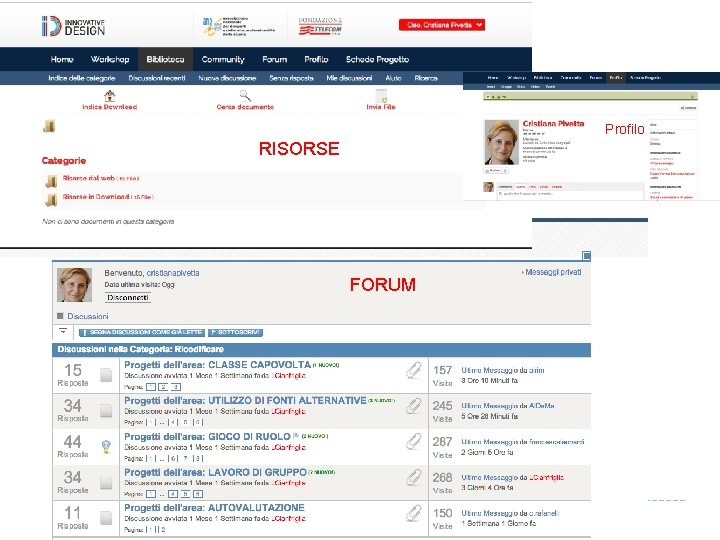
Task: Start a Nuova discussione from submenu
Action: (x=227, y=78)
